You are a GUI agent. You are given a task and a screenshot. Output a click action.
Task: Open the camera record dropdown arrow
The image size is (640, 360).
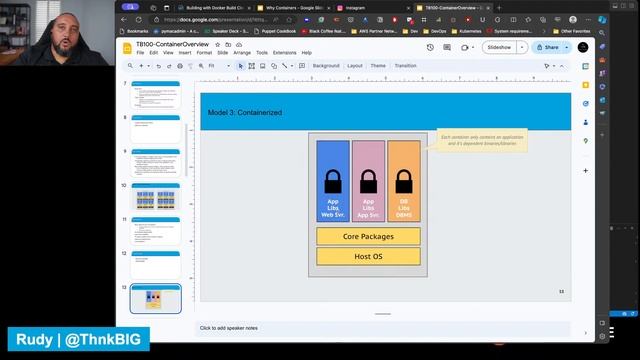pos(473,47)
